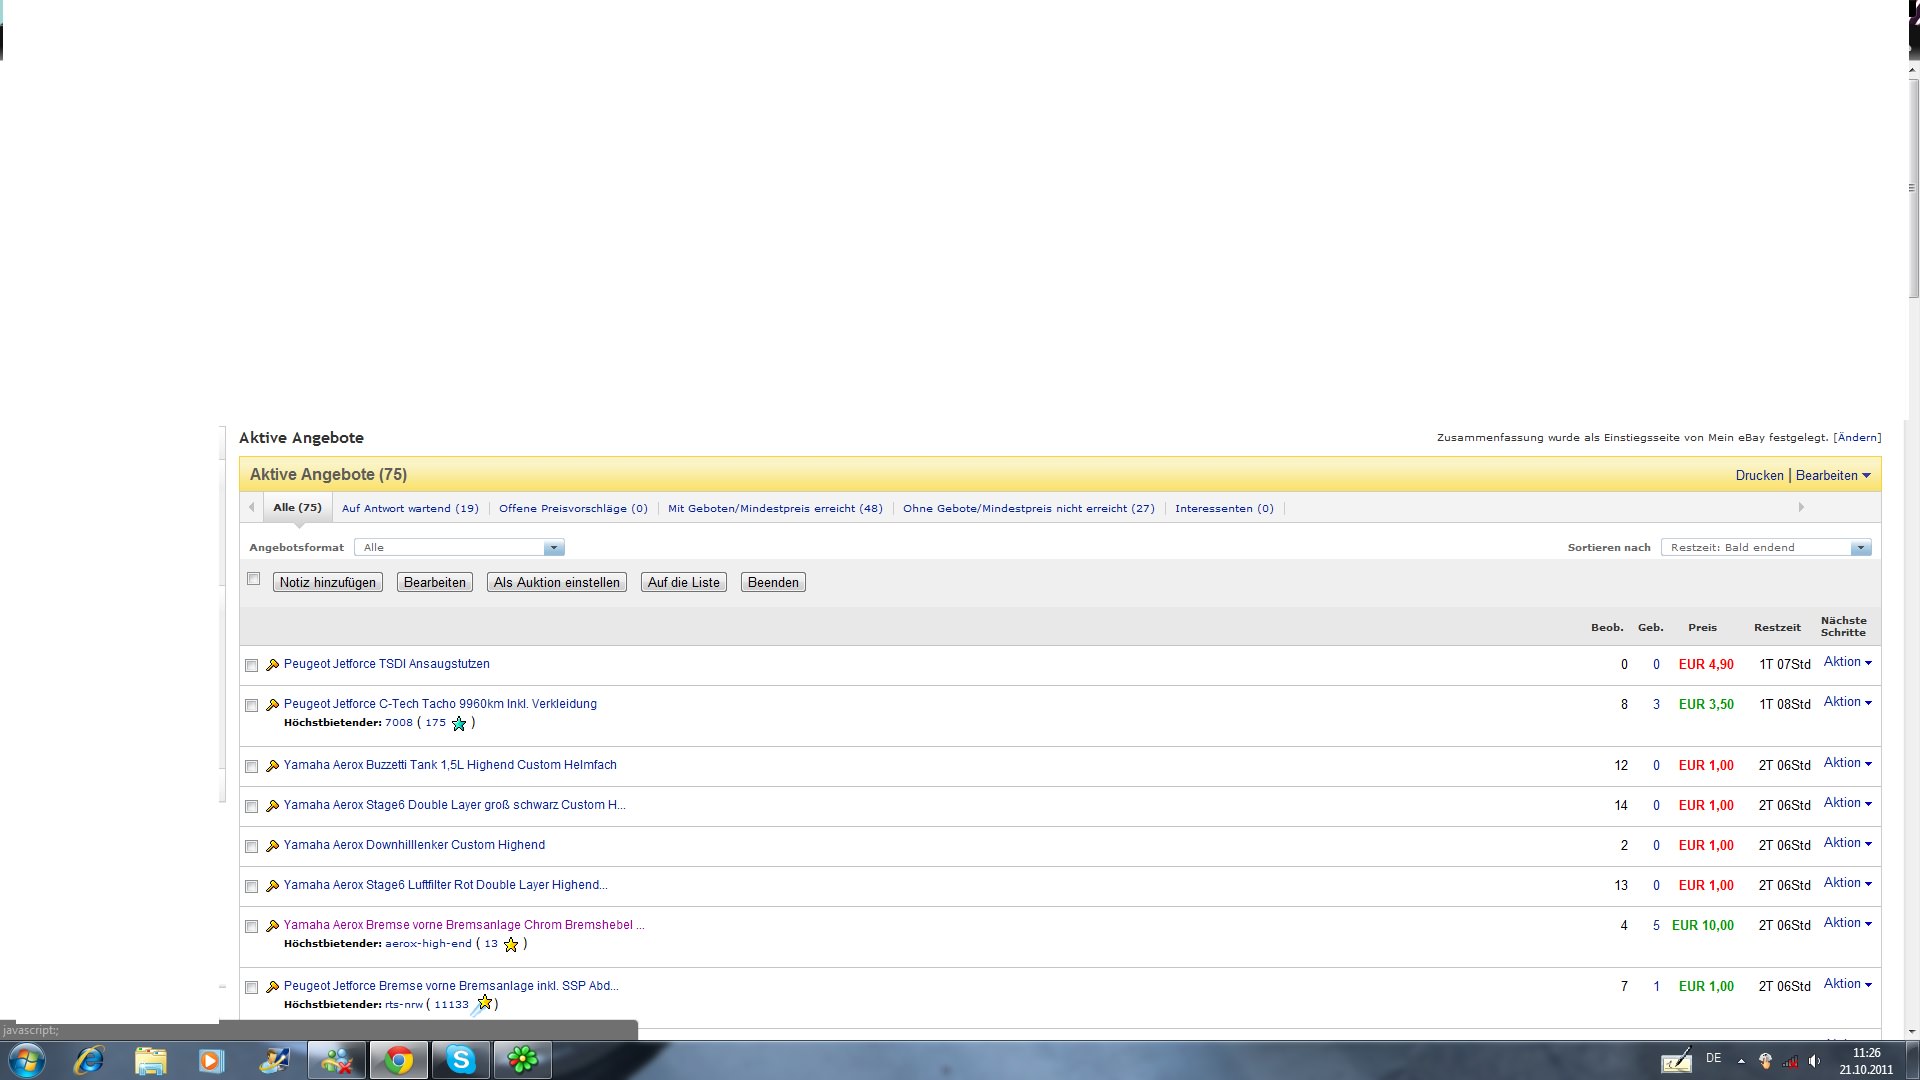Open Aktion menu for Buzzetti Tank row
This screenshot has width=1920, height=1080.
coord(1847,763)
